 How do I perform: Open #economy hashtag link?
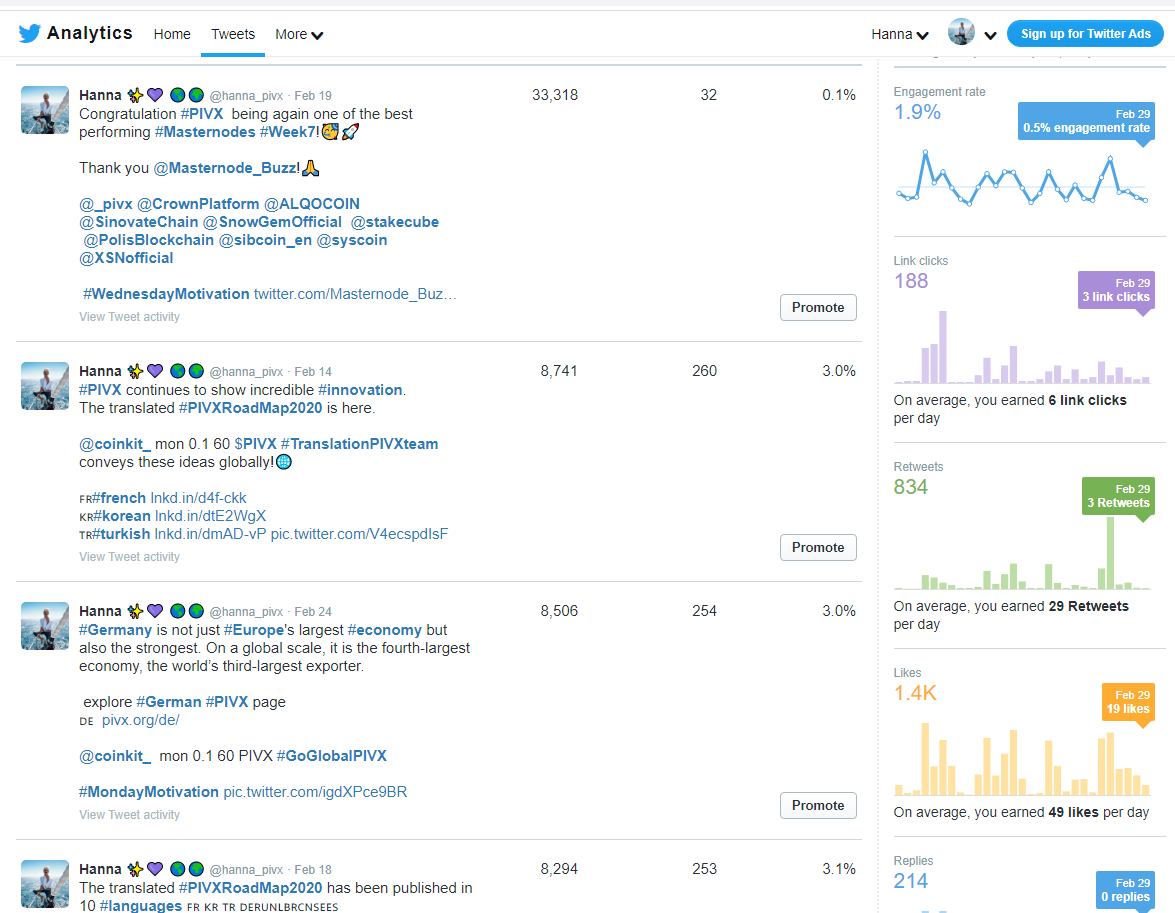[384, 630]
